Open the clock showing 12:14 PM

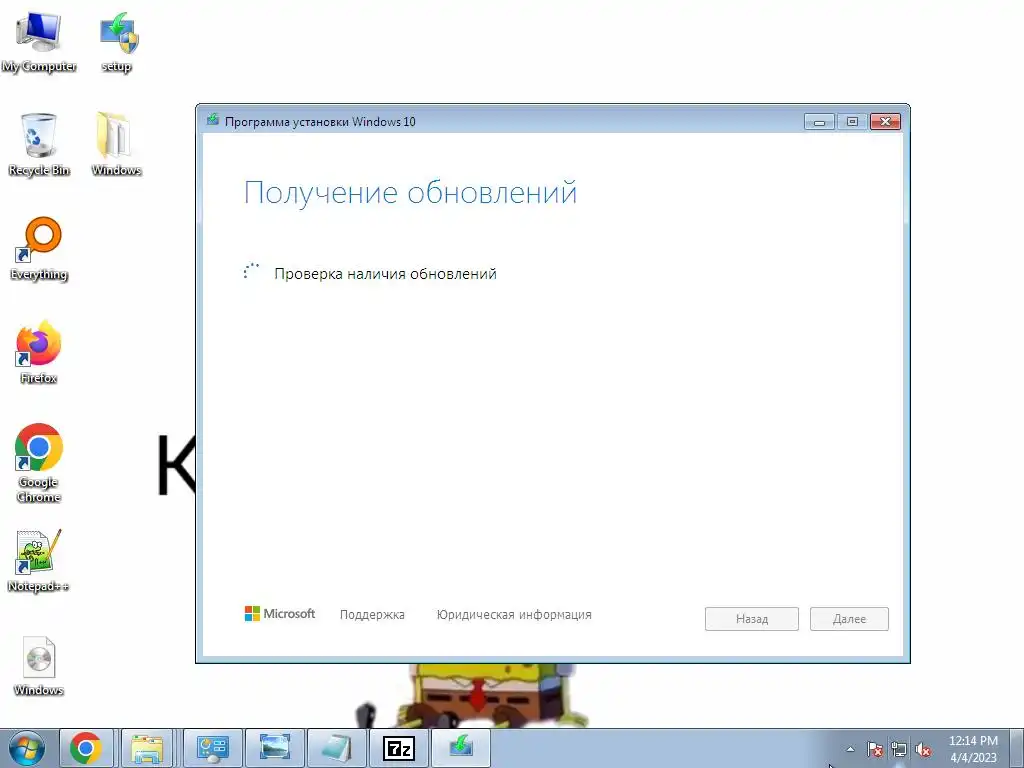coord(973,749)
